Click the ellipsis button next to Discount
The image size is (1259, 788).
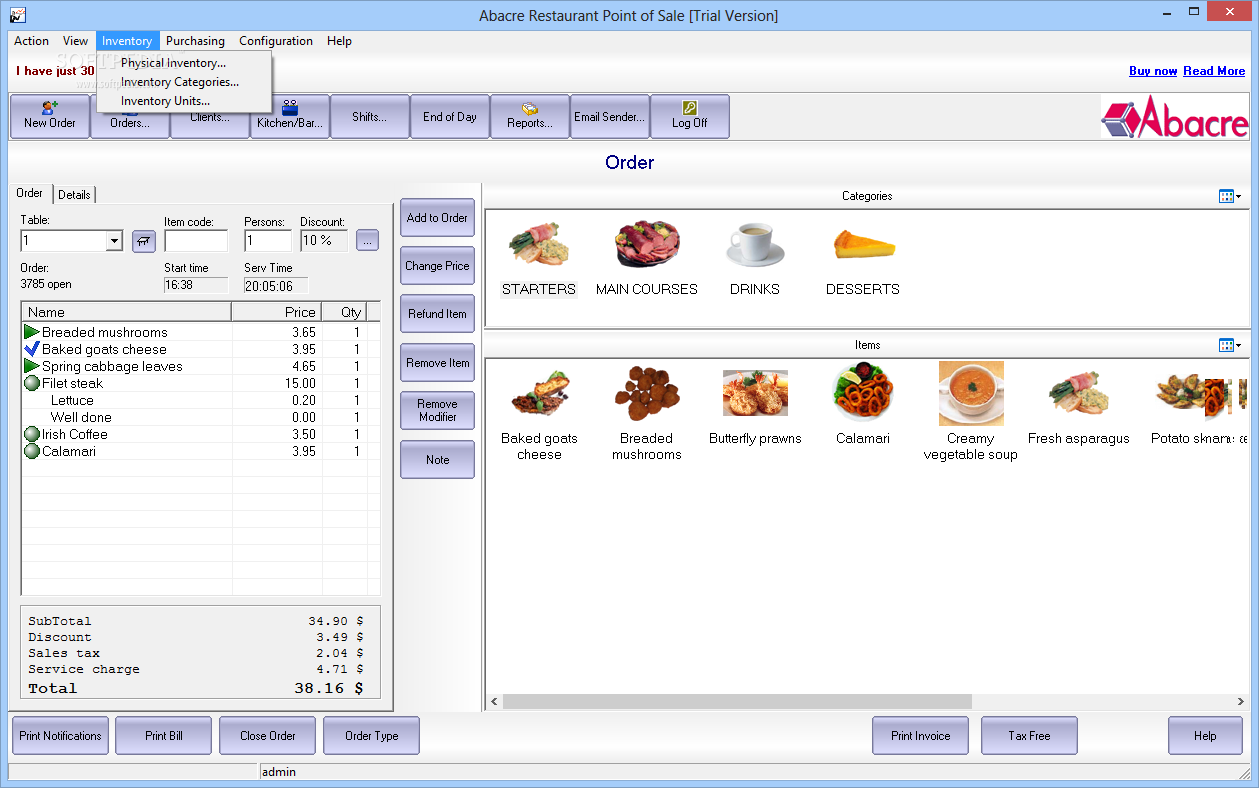coord(367,240)
